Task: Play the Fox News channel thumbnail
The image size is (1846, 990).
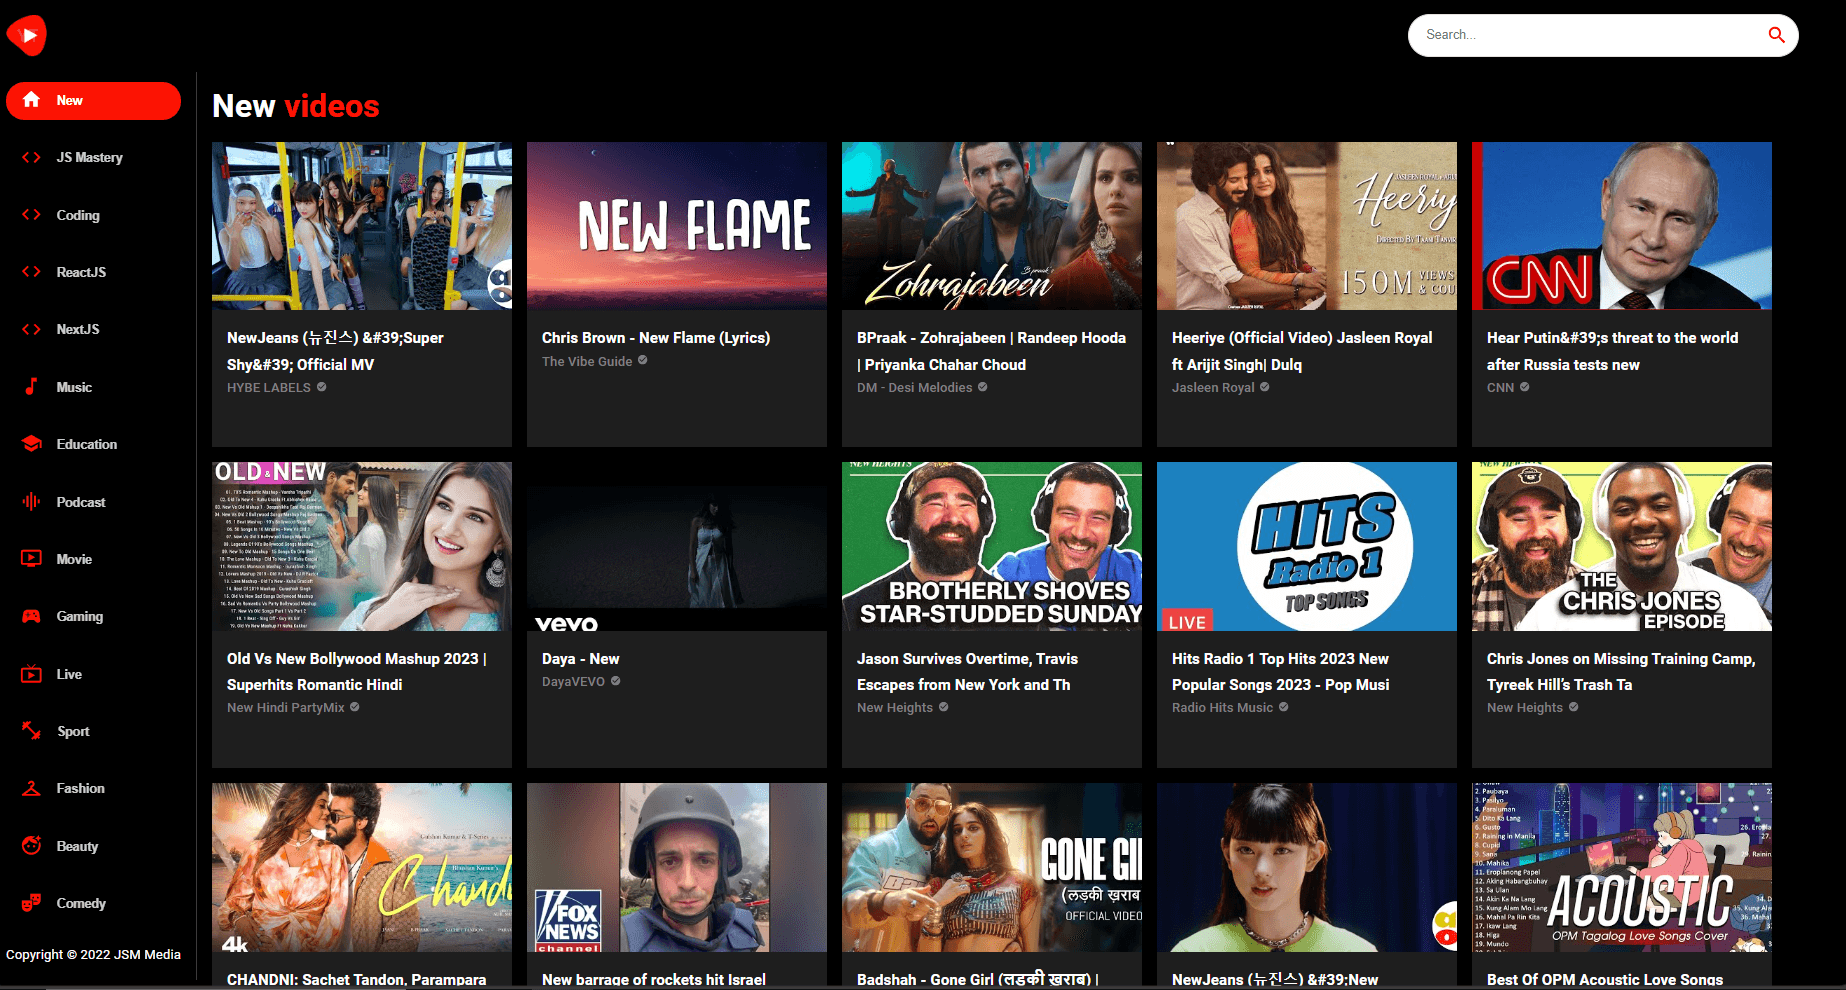Action: (677, 867)
